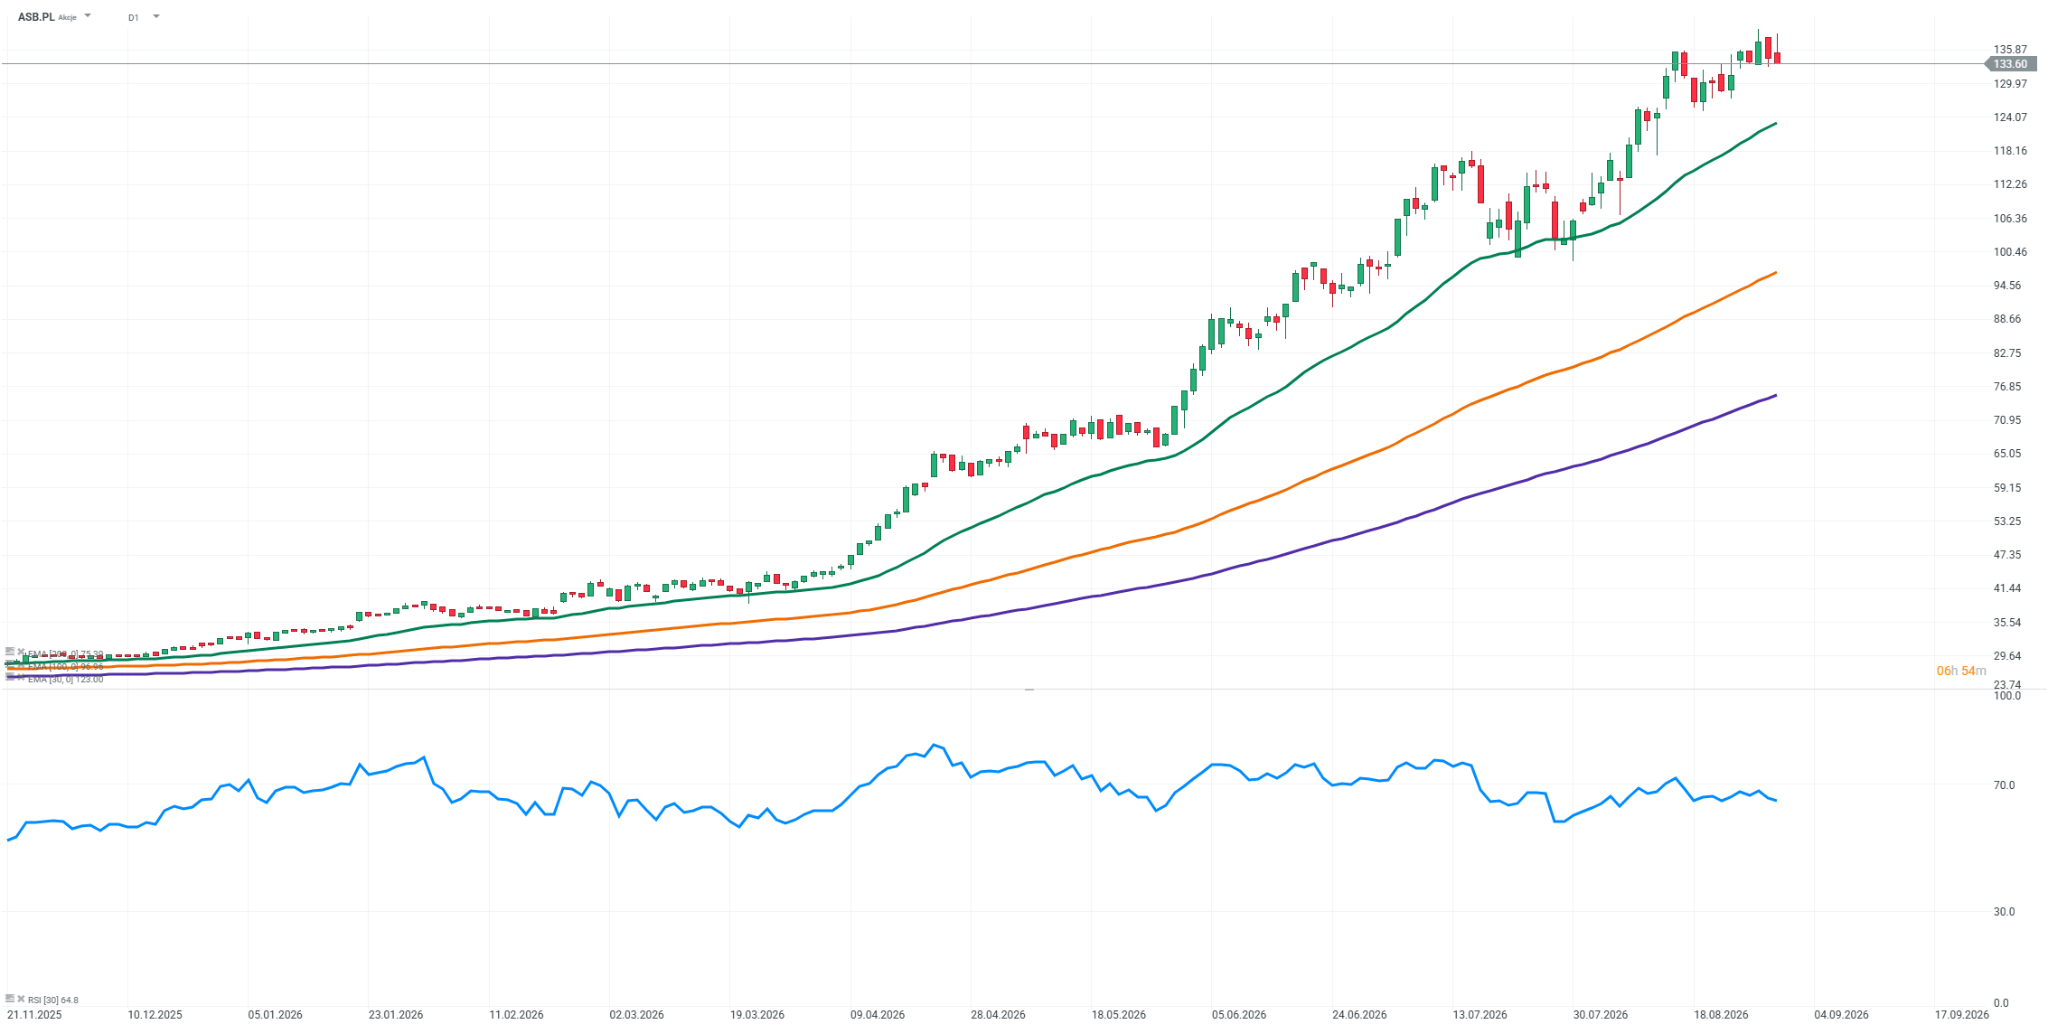Click the date label 24.06.2026
This screenshot has width=2048, height=1029.
1359,1014
